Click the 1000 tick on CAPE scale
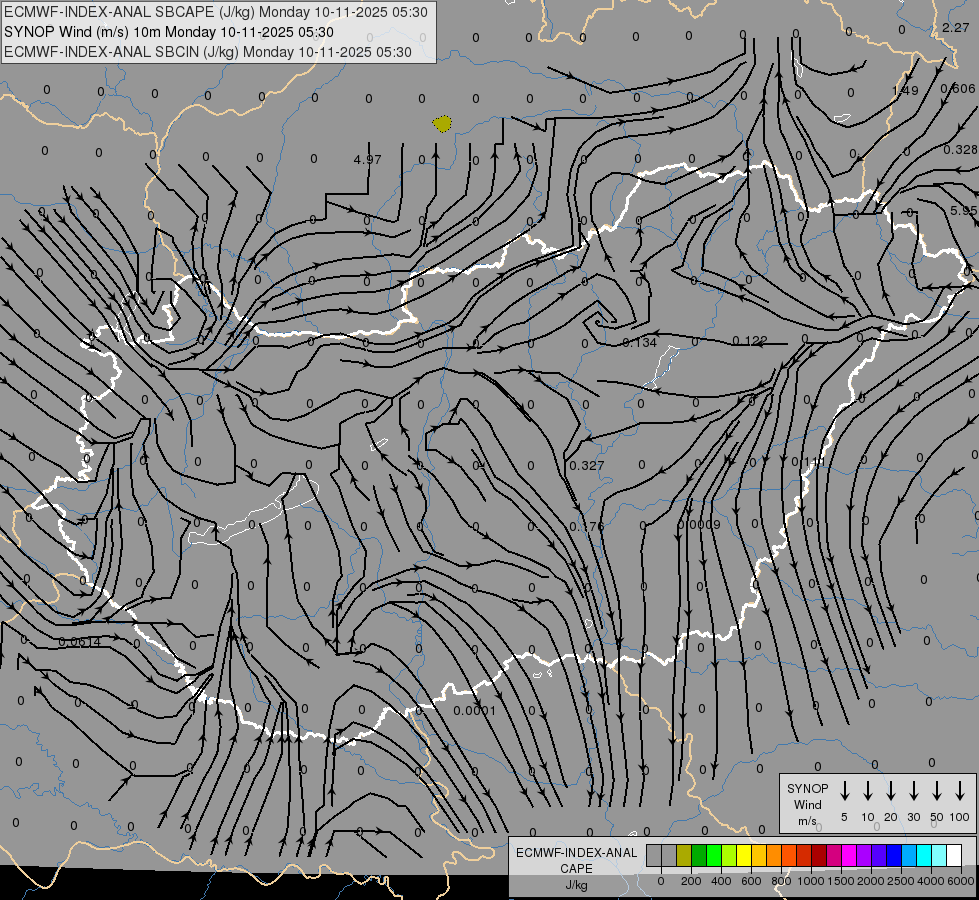The width and height of the screenshot is (979, 900). click(x=811, y=881)
